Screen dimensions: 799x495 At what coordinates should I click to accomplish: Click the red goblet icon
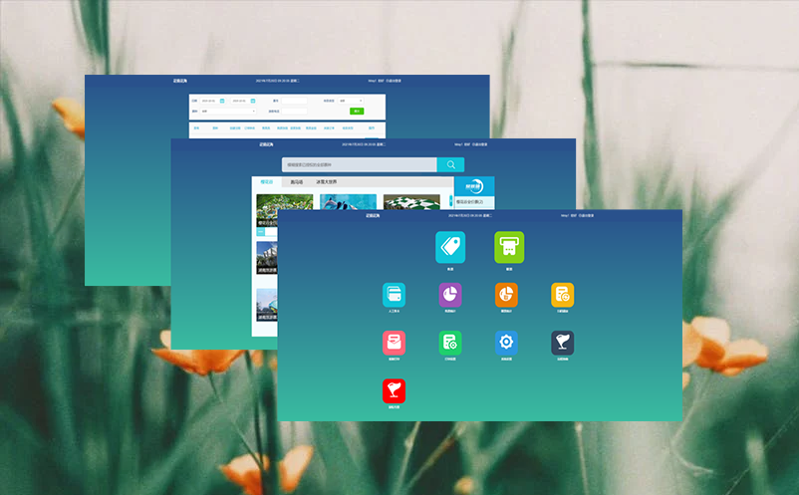click(x=394, y=391)
